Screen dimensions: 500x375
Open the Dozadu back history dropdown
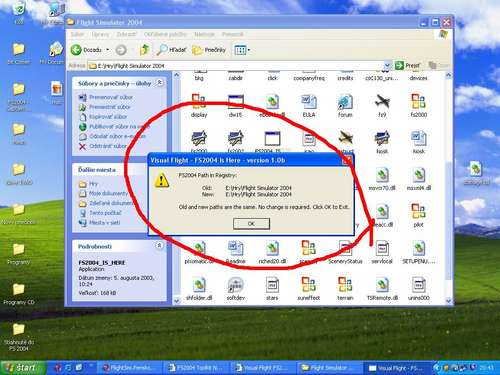108,50
